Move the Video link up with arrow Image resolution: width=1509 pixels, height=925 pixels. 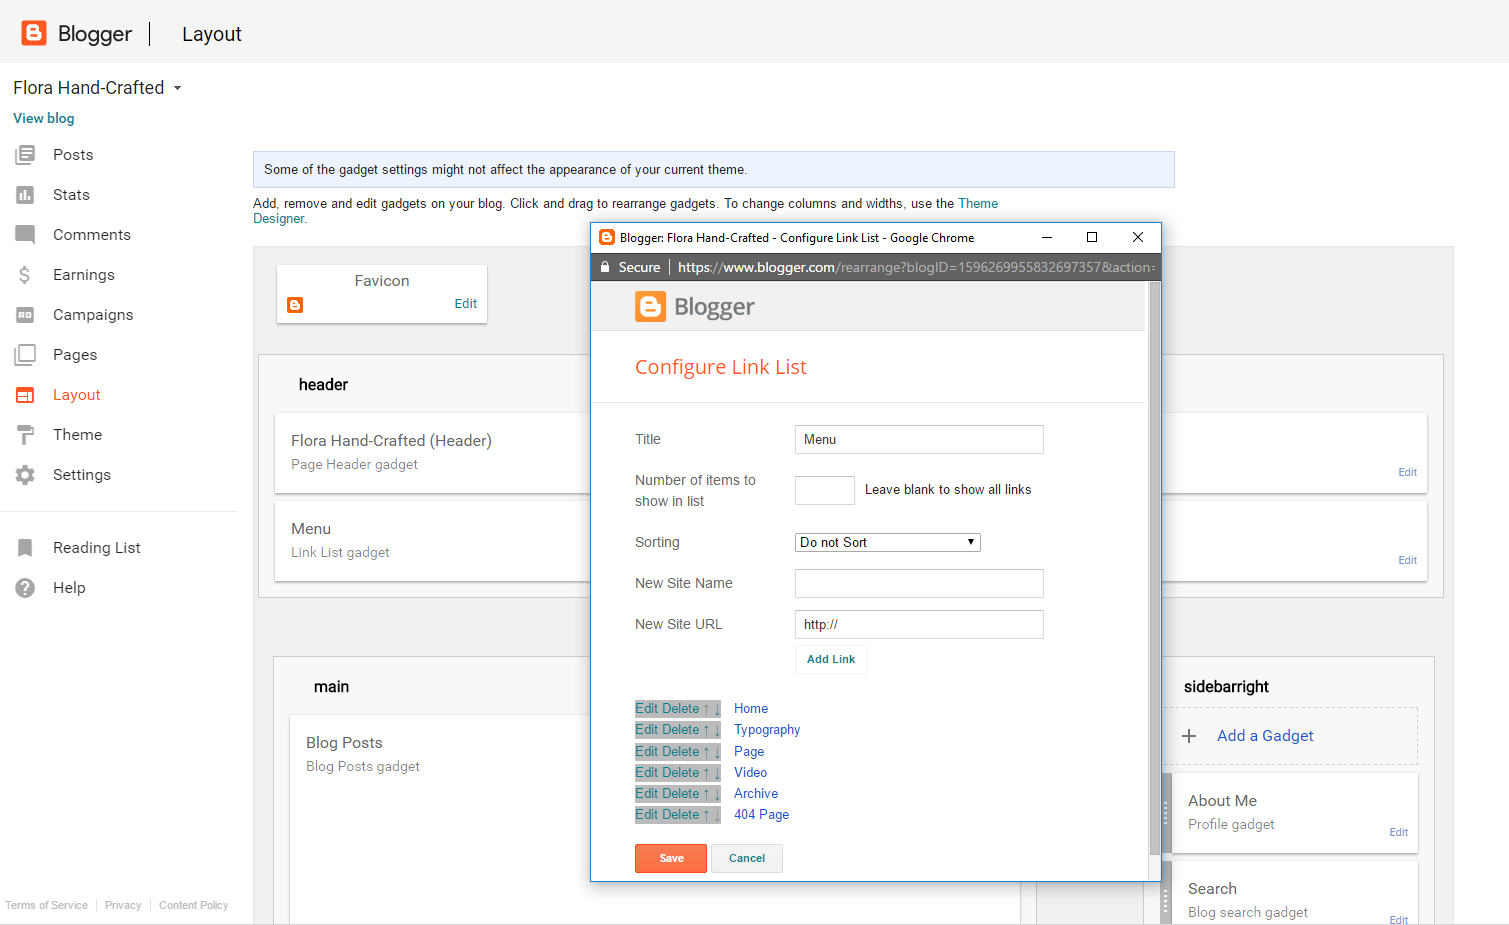(x=706, y=773)
